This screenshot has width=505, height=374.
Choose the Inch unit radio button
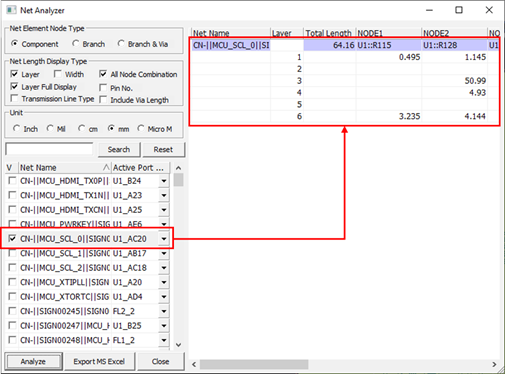(x=16, y=129)
